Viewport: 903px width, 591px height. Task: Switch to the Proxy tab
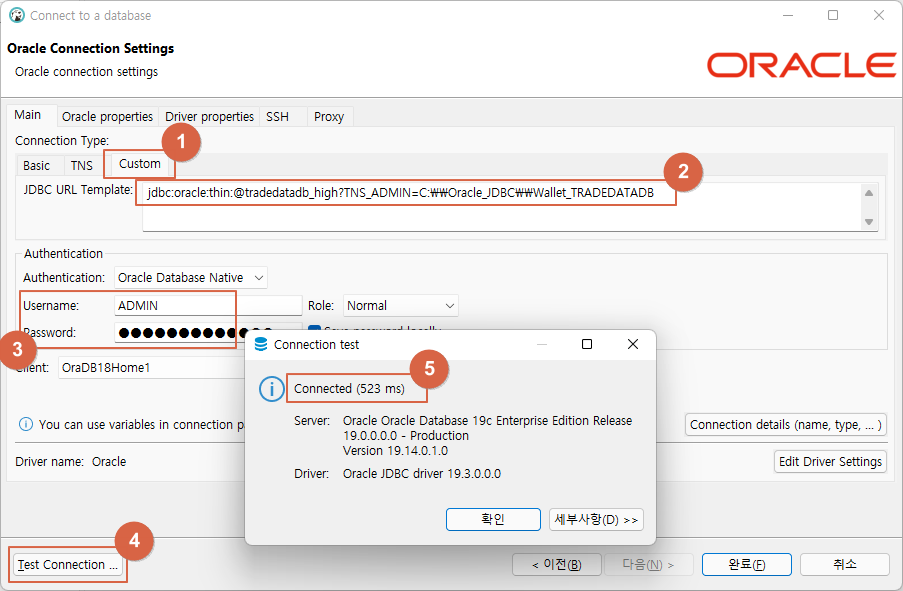pyautogui.click(x=329, y=116)
